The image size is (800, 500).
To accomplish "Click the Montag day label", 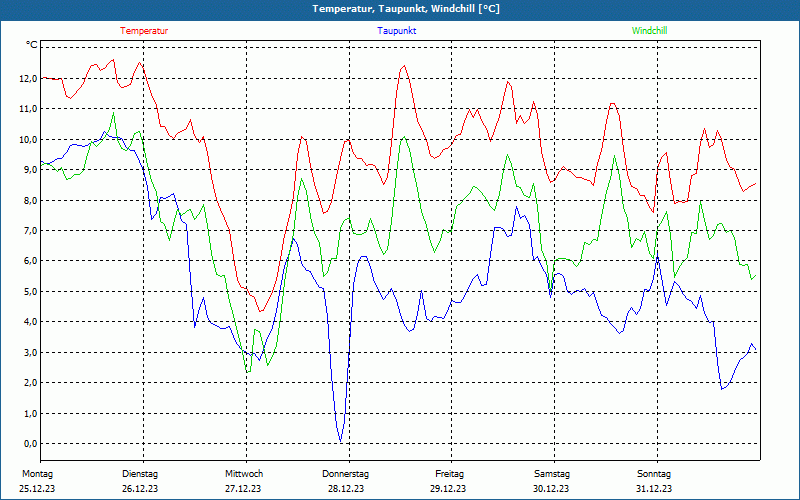I will click(x=37, y=474).
